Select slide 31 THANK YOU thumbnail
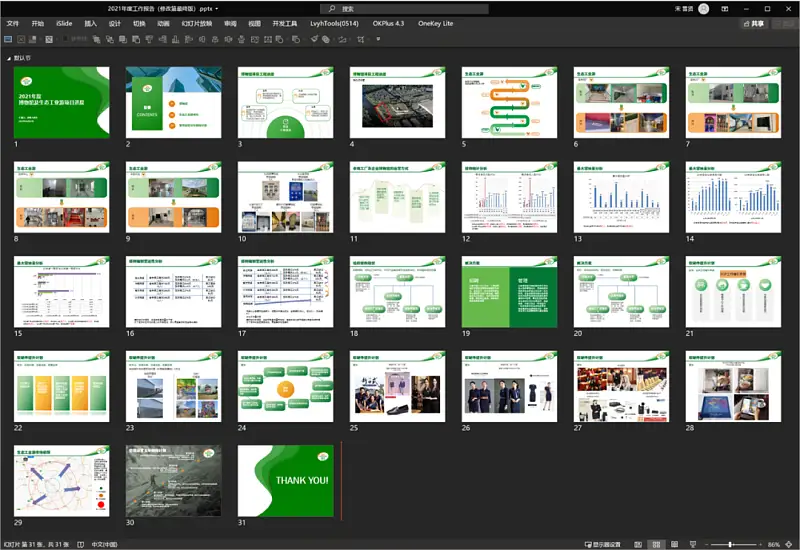Screen dimensions: 800x550 tap(285, 481)
